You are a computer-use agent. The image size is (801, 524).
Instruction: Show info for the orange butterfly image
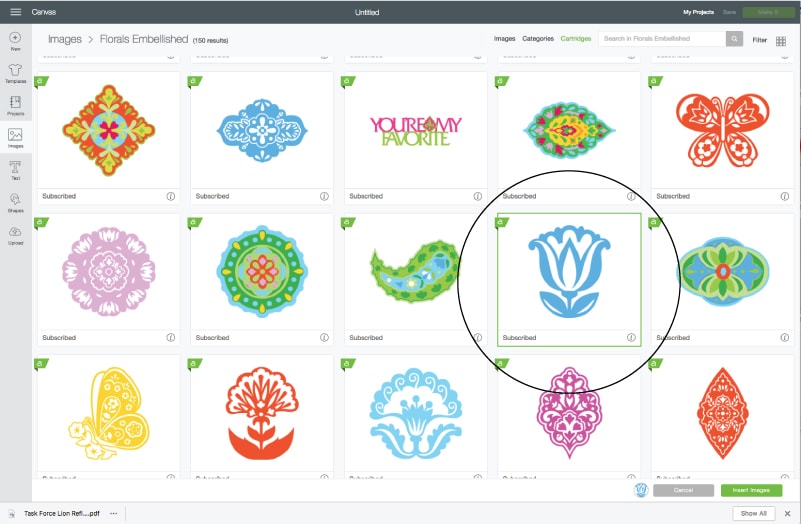click(x=785, y=196)
